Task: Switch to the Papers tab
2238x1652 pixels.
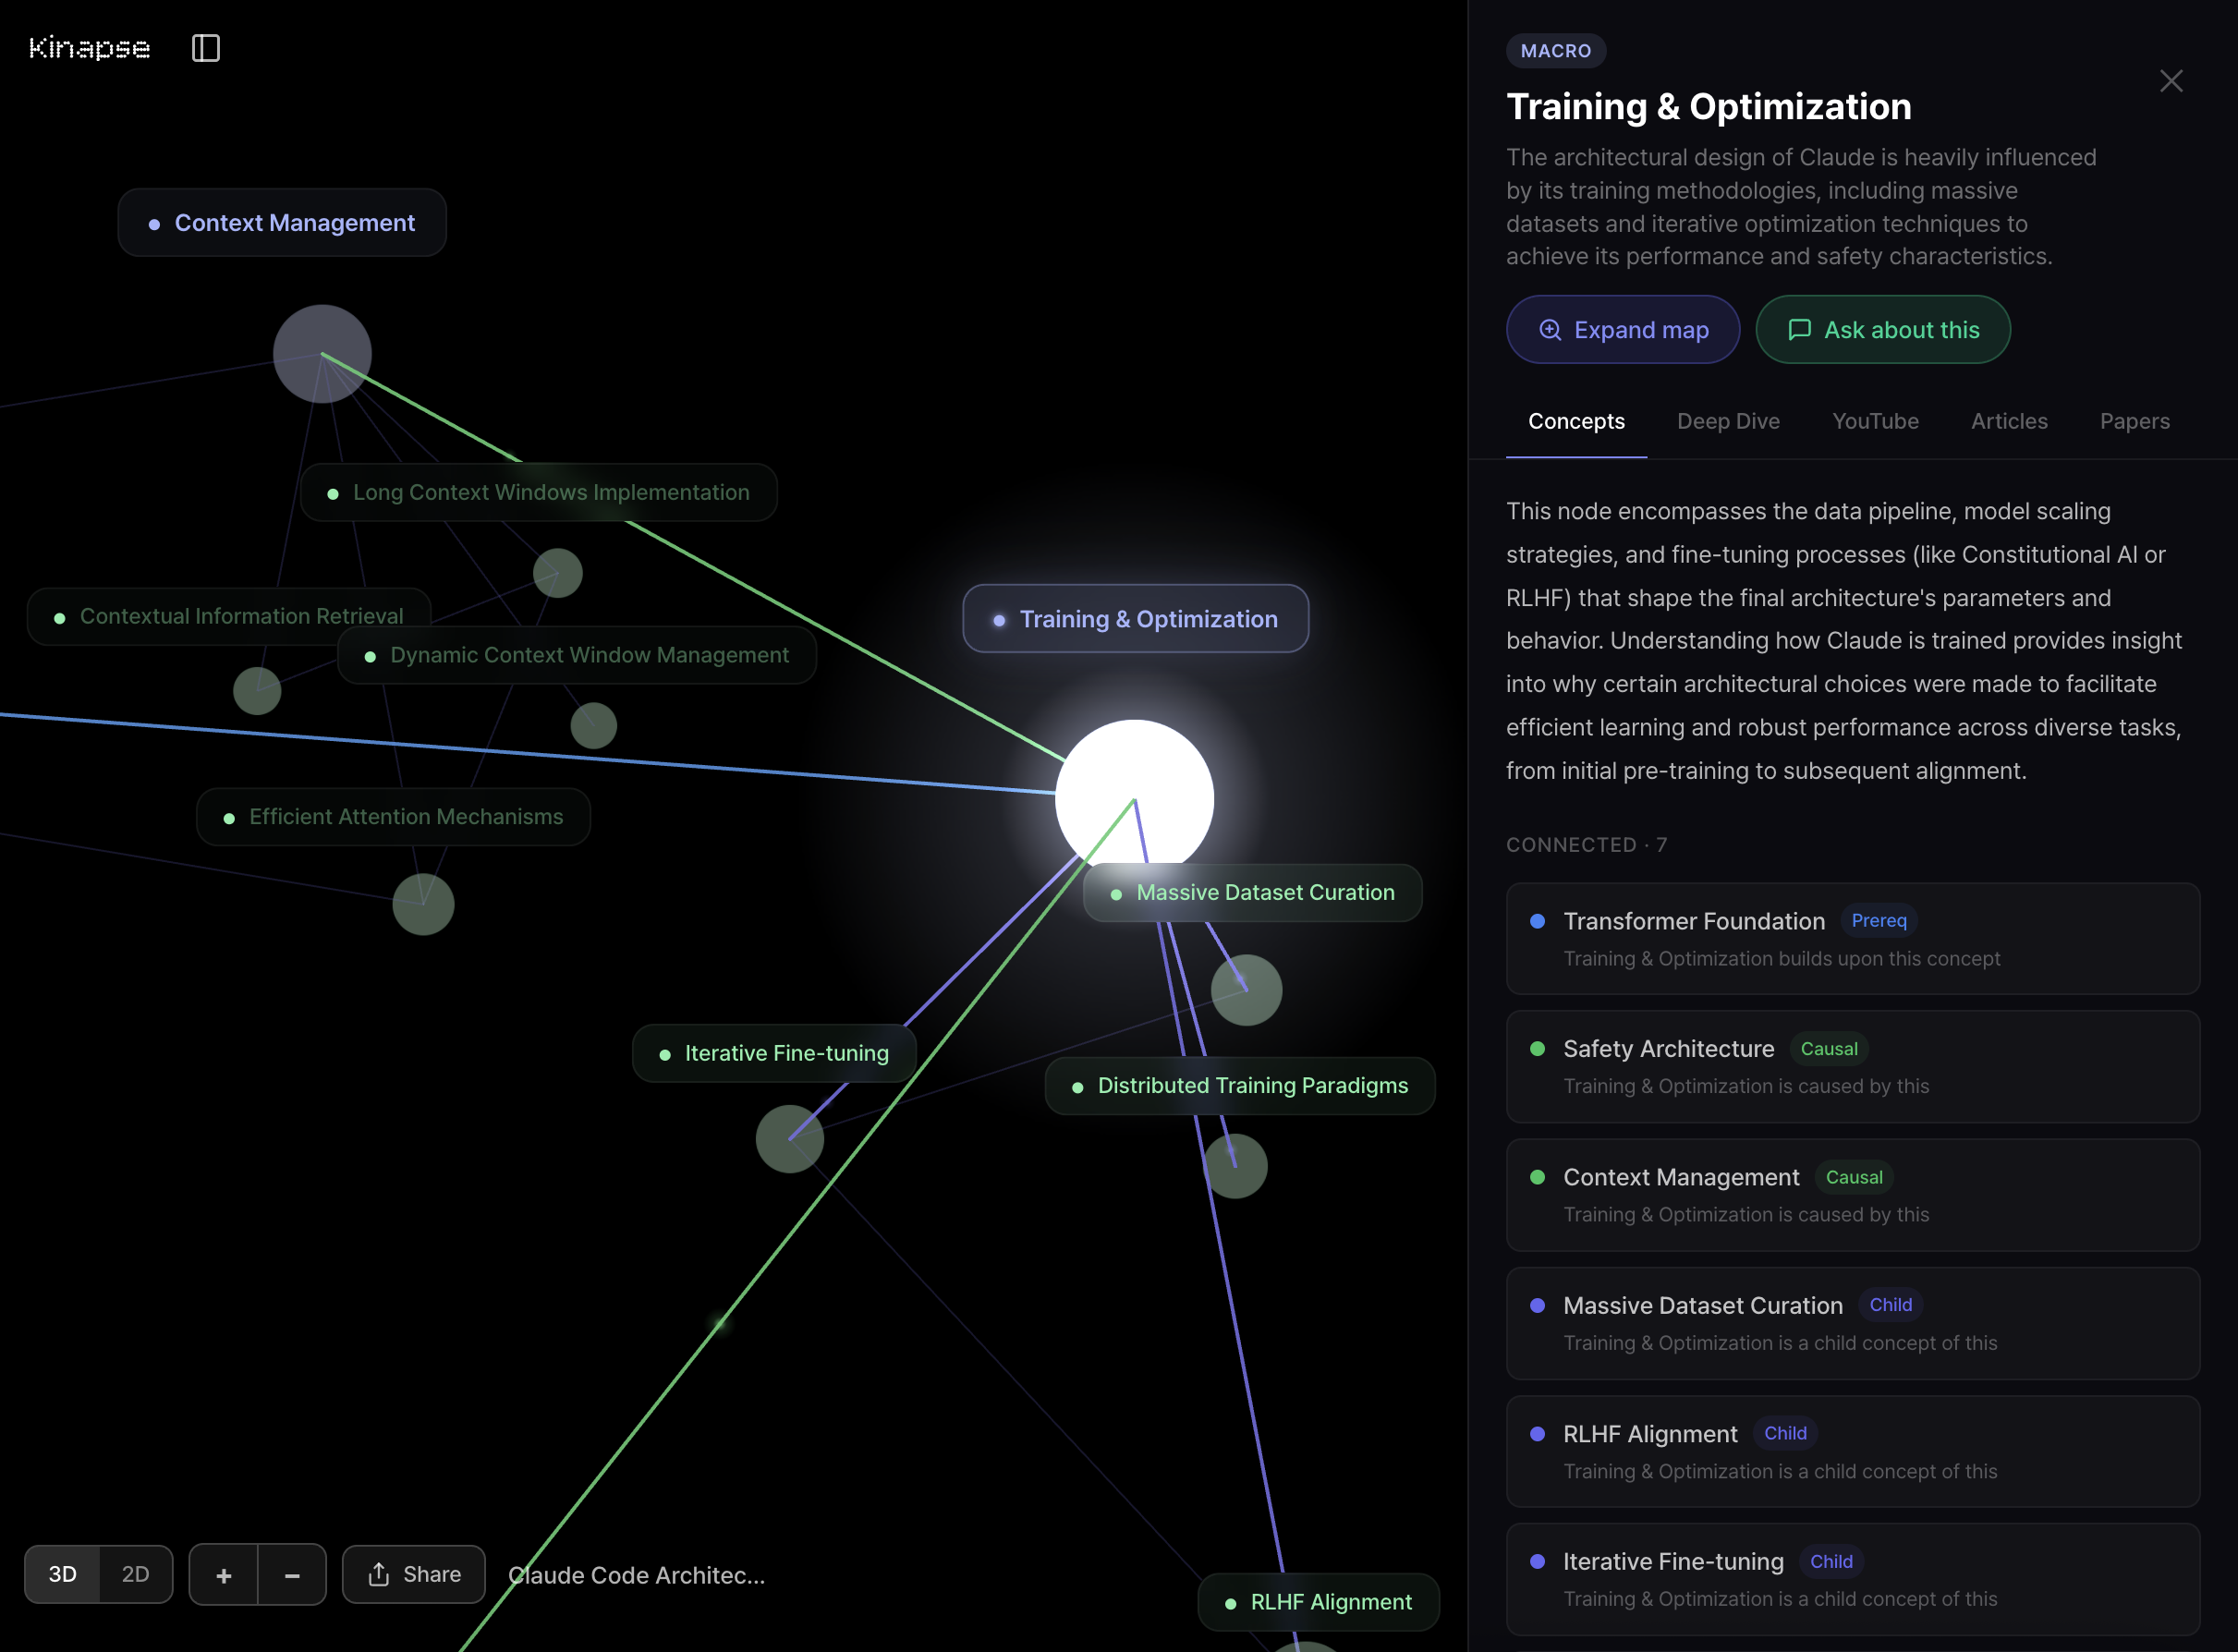Action: click(x=2134, y=421)
